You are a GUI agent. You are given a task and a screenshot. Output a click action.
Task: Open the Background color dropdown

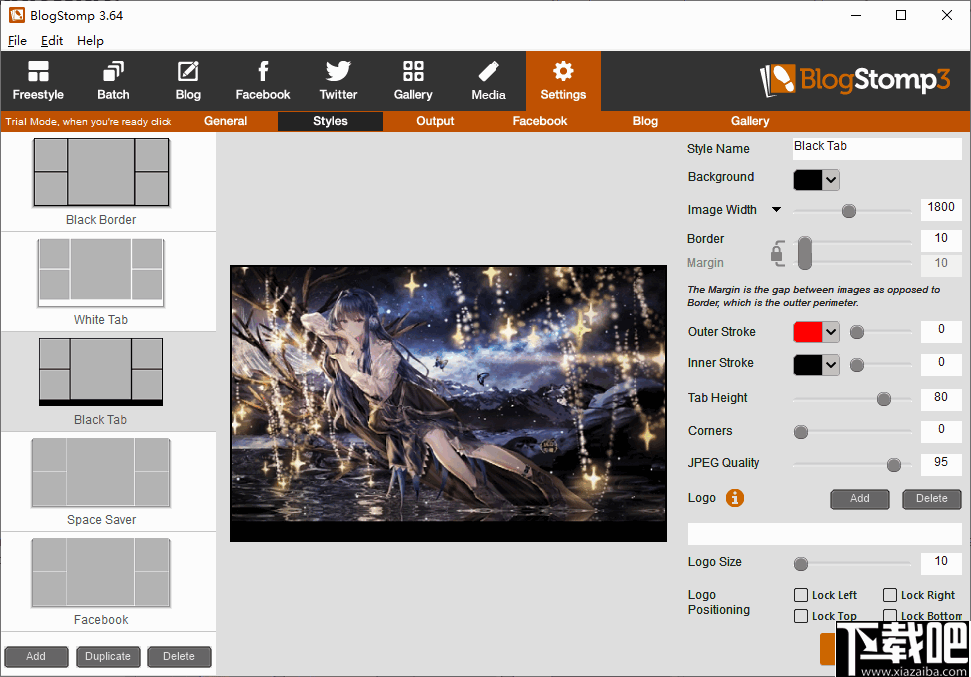[x=831, y=180]
